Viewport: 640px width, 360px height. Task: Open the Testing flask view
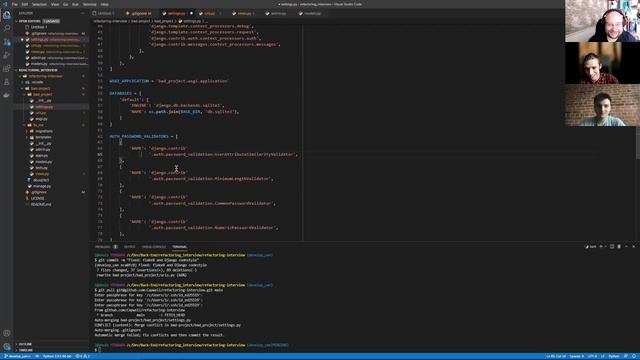click(x=7, y=82)
